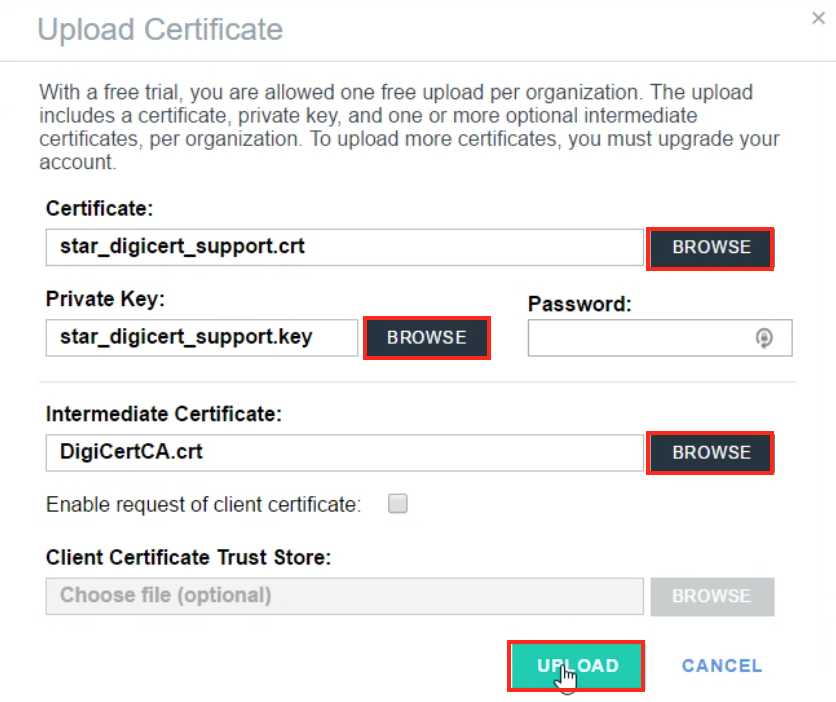Image resolution: width=836 pixels, height=702 pixels.
Task: Click the star_digicert_support.crt certificate field
Action: click(344, 247)
